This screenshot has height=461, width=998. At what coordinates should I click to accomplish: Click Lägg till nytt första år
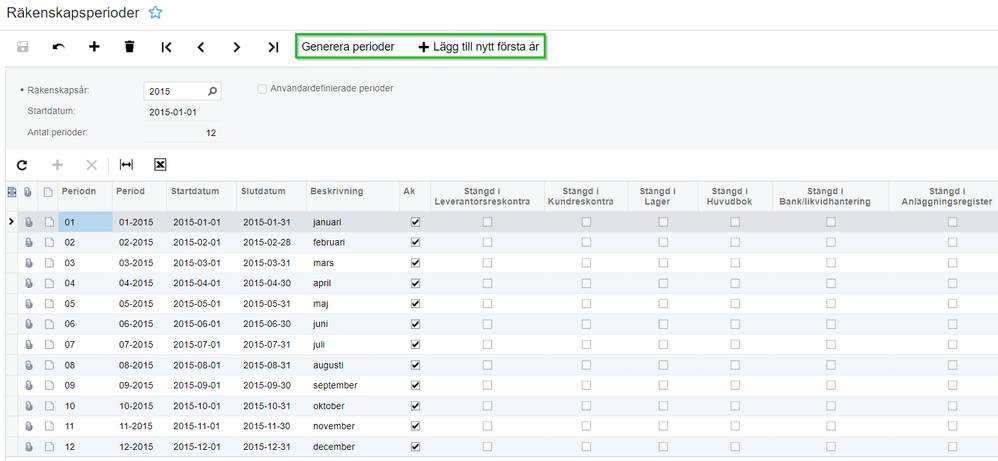tap(479, 46)
